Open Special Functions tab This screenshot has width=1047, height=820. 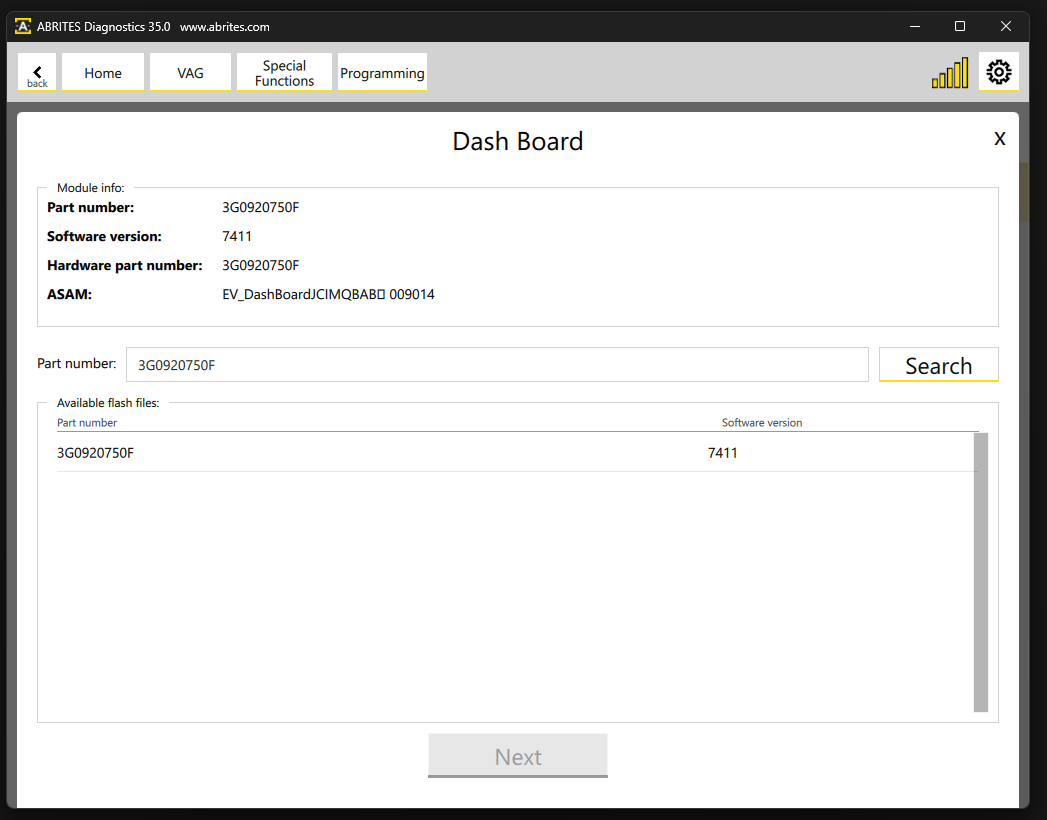(x=284, y=73)
